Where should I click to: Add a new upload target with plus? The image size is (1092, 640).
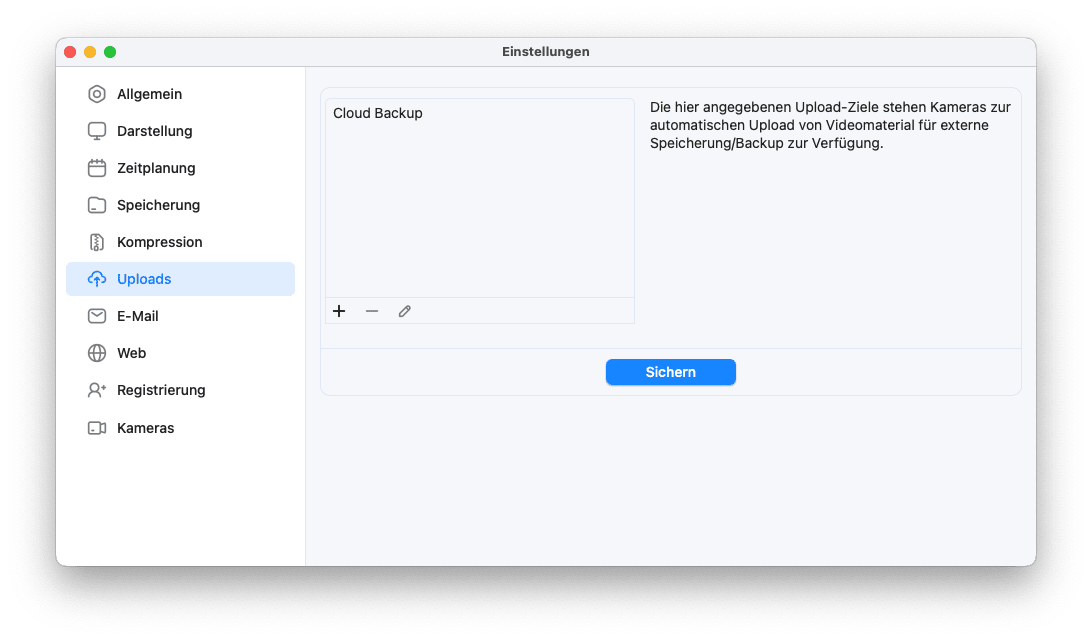(x=339, y=311)
